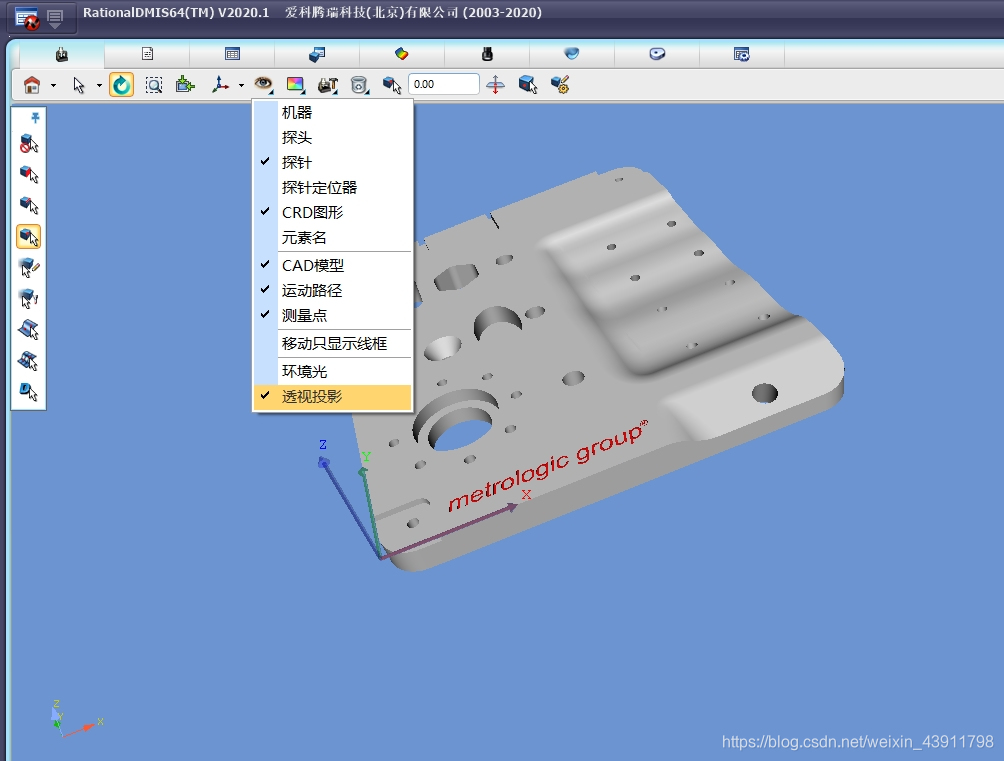Select the pointer cursor tool
Image resolution: width=1004 pixels, height=761 pixels.
point(79,85)
